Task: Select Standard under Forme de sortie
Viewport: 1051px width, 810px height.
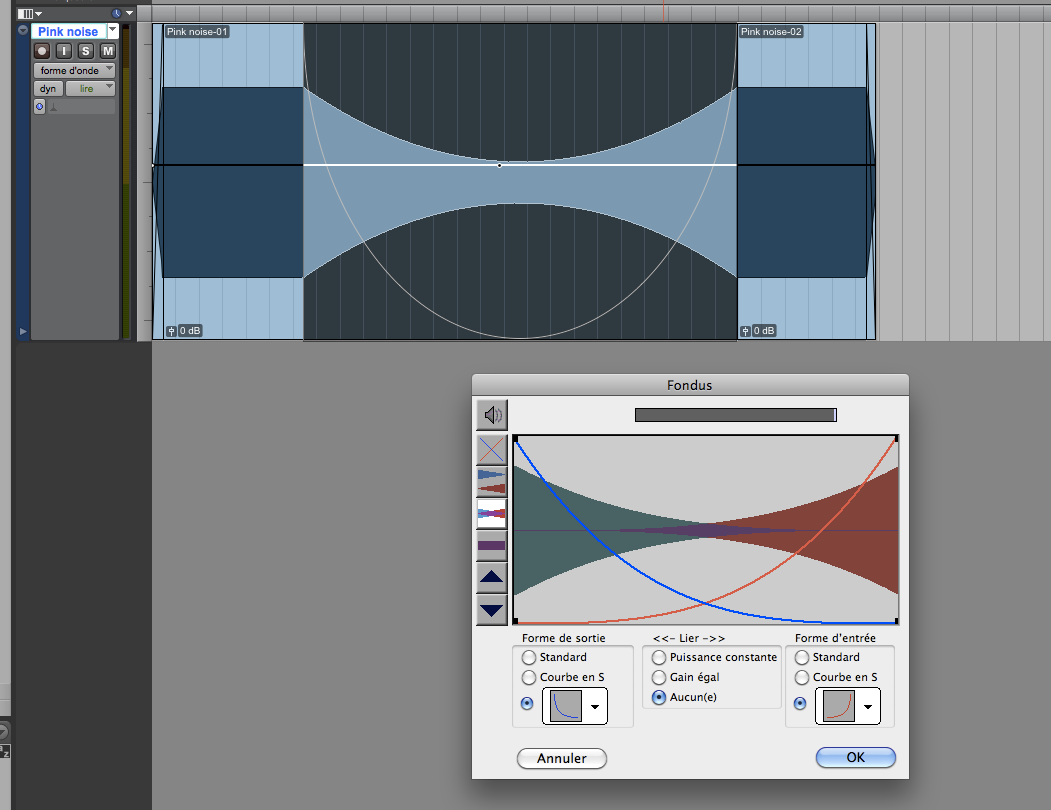Action: (529, 658)
